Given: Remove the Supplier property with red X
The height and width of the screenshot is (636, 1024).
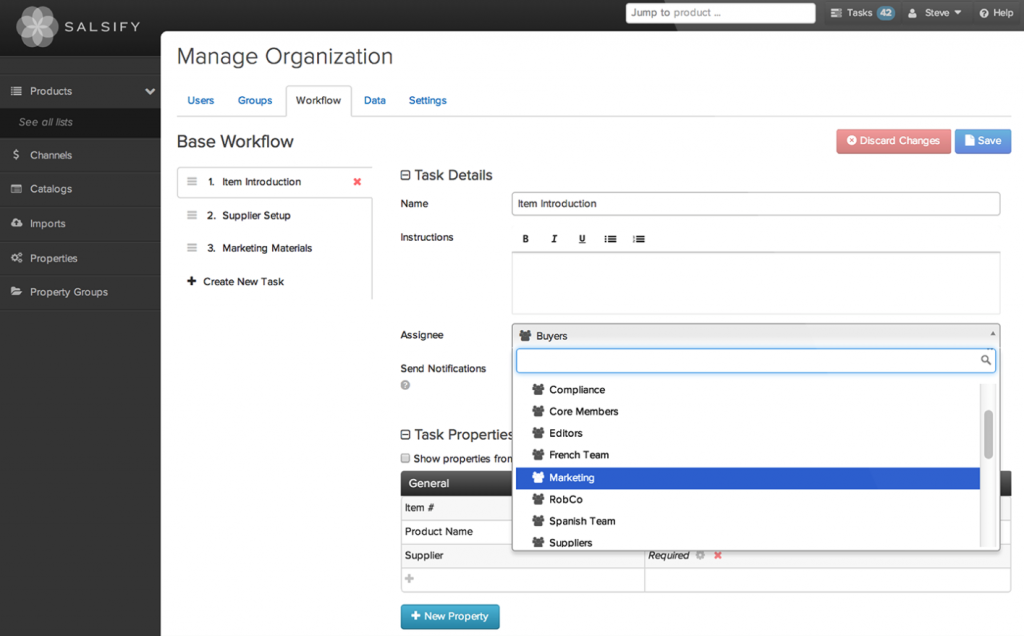Looking at the screenshot, I should tap(717, 555).
